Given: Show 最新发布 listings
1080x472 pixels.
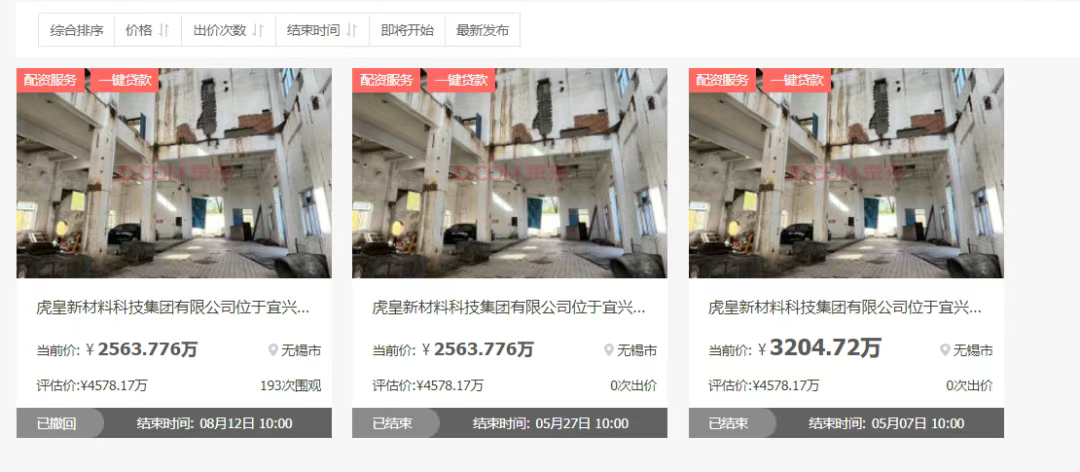Looking at the screenshot, I should pyautogui.click(x=483, y=30).
